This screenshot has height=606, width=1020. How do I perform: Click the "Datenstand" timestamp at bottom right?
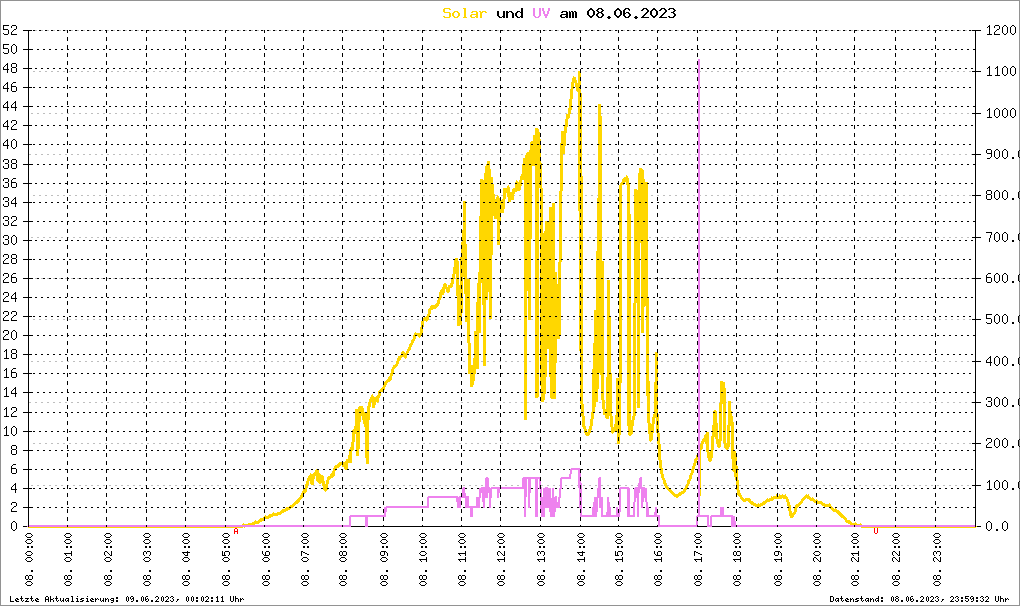(x=922, y=598)
